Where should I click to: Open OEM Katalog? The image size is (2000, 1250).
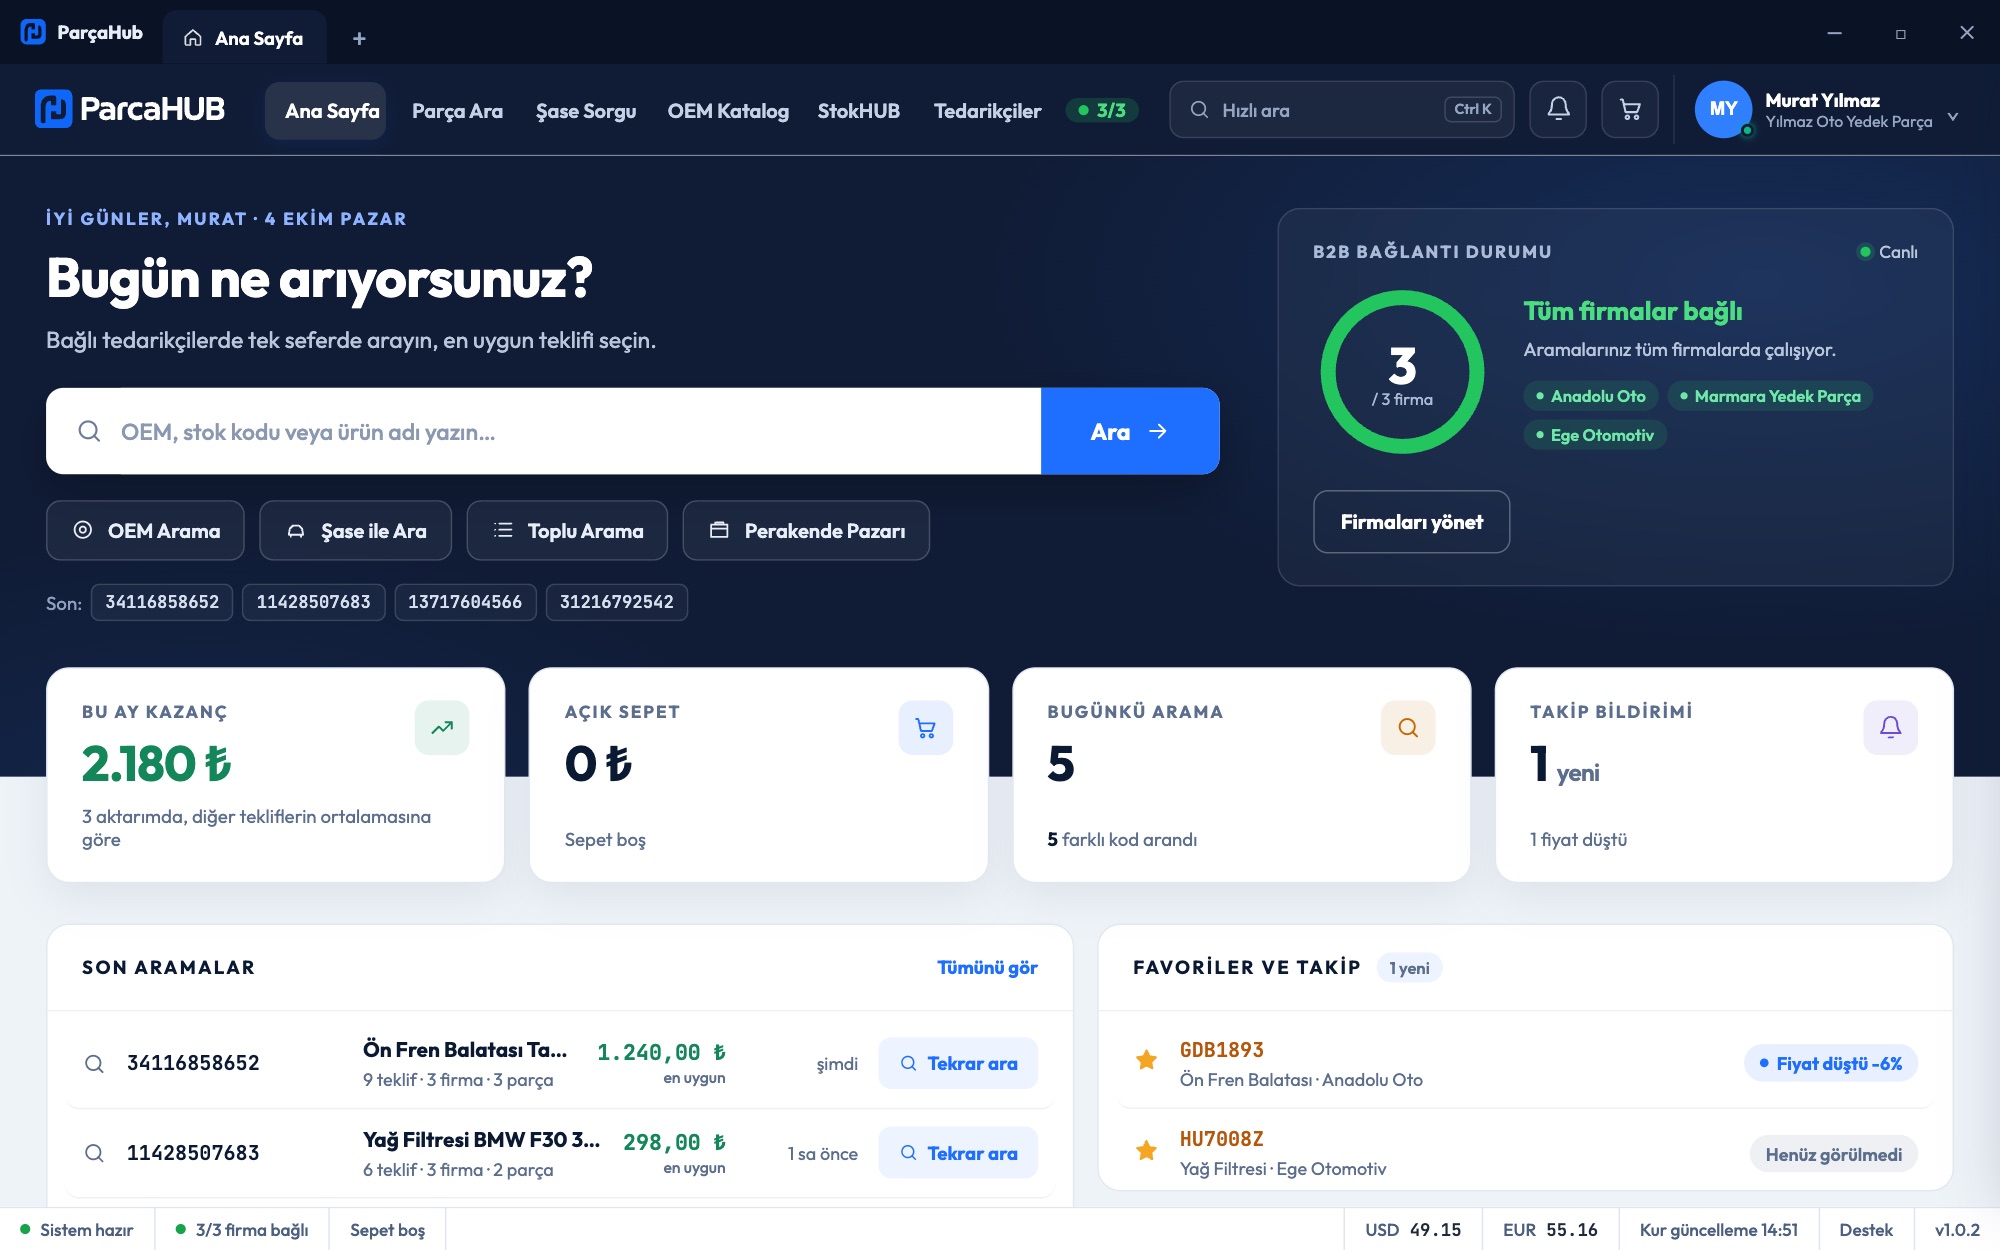click(x=728, y=111)
